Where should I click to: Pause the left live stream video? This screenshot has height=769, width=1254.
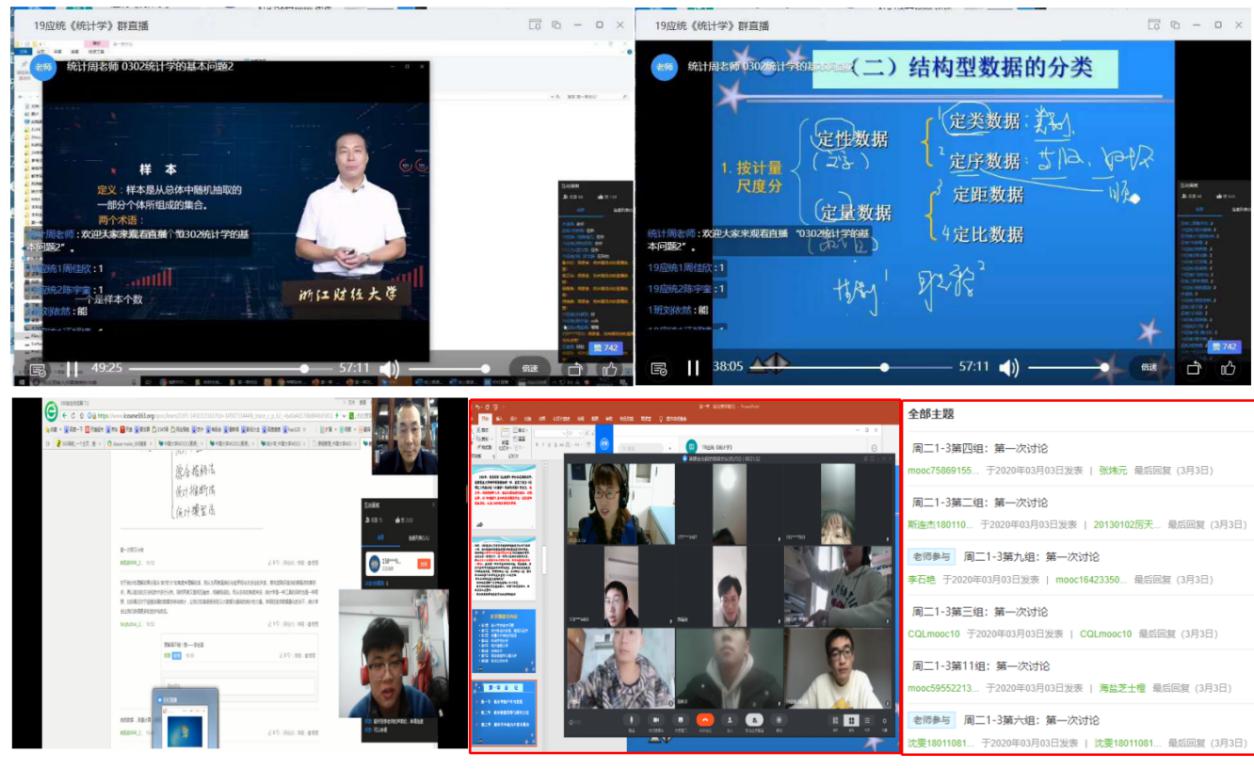tap(72, 368)
